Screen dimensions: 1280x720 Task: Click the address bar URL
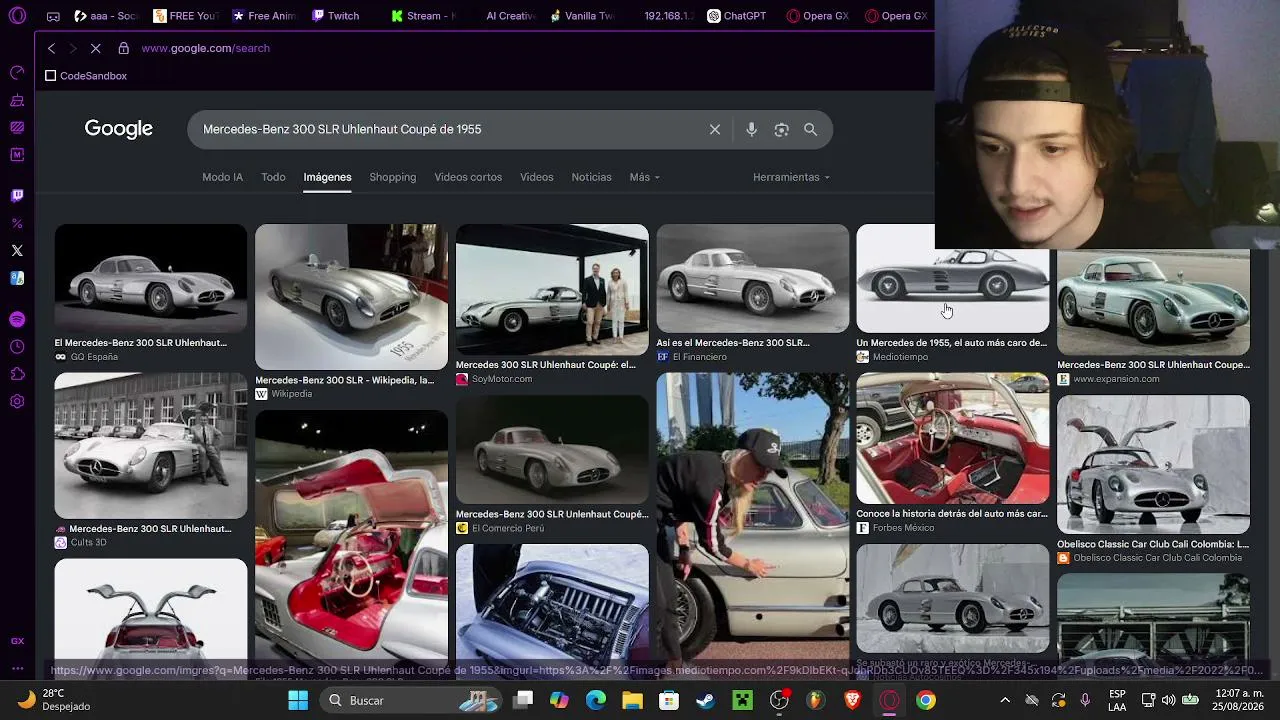tap(206, 48)
